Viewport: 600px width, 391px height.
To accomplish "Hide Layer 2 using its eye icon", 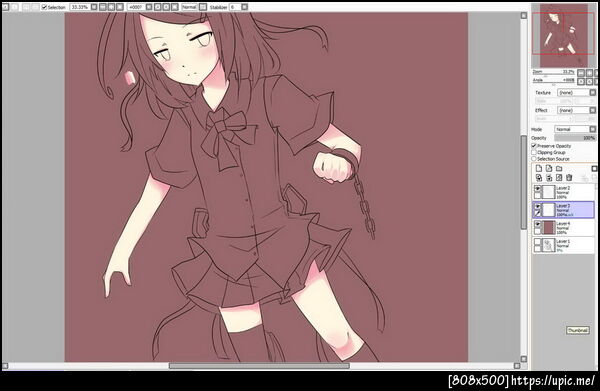I will coord(537,189).
